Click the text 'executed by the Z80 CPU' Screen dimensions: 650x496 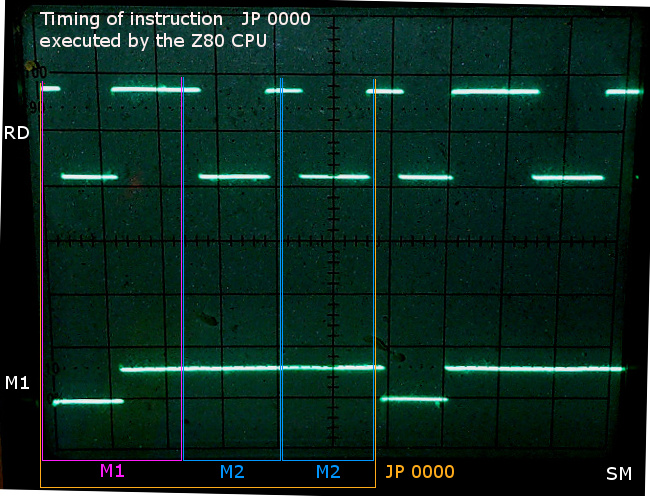[153, 41]
